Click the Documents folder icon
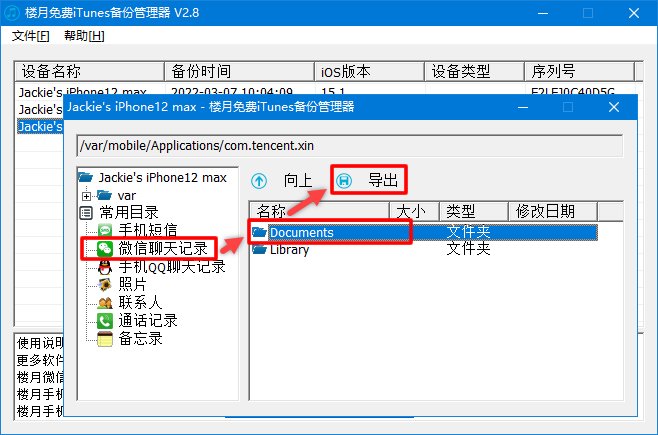The image size is (658, 435). pyautogui.click(x=259, y=232)
